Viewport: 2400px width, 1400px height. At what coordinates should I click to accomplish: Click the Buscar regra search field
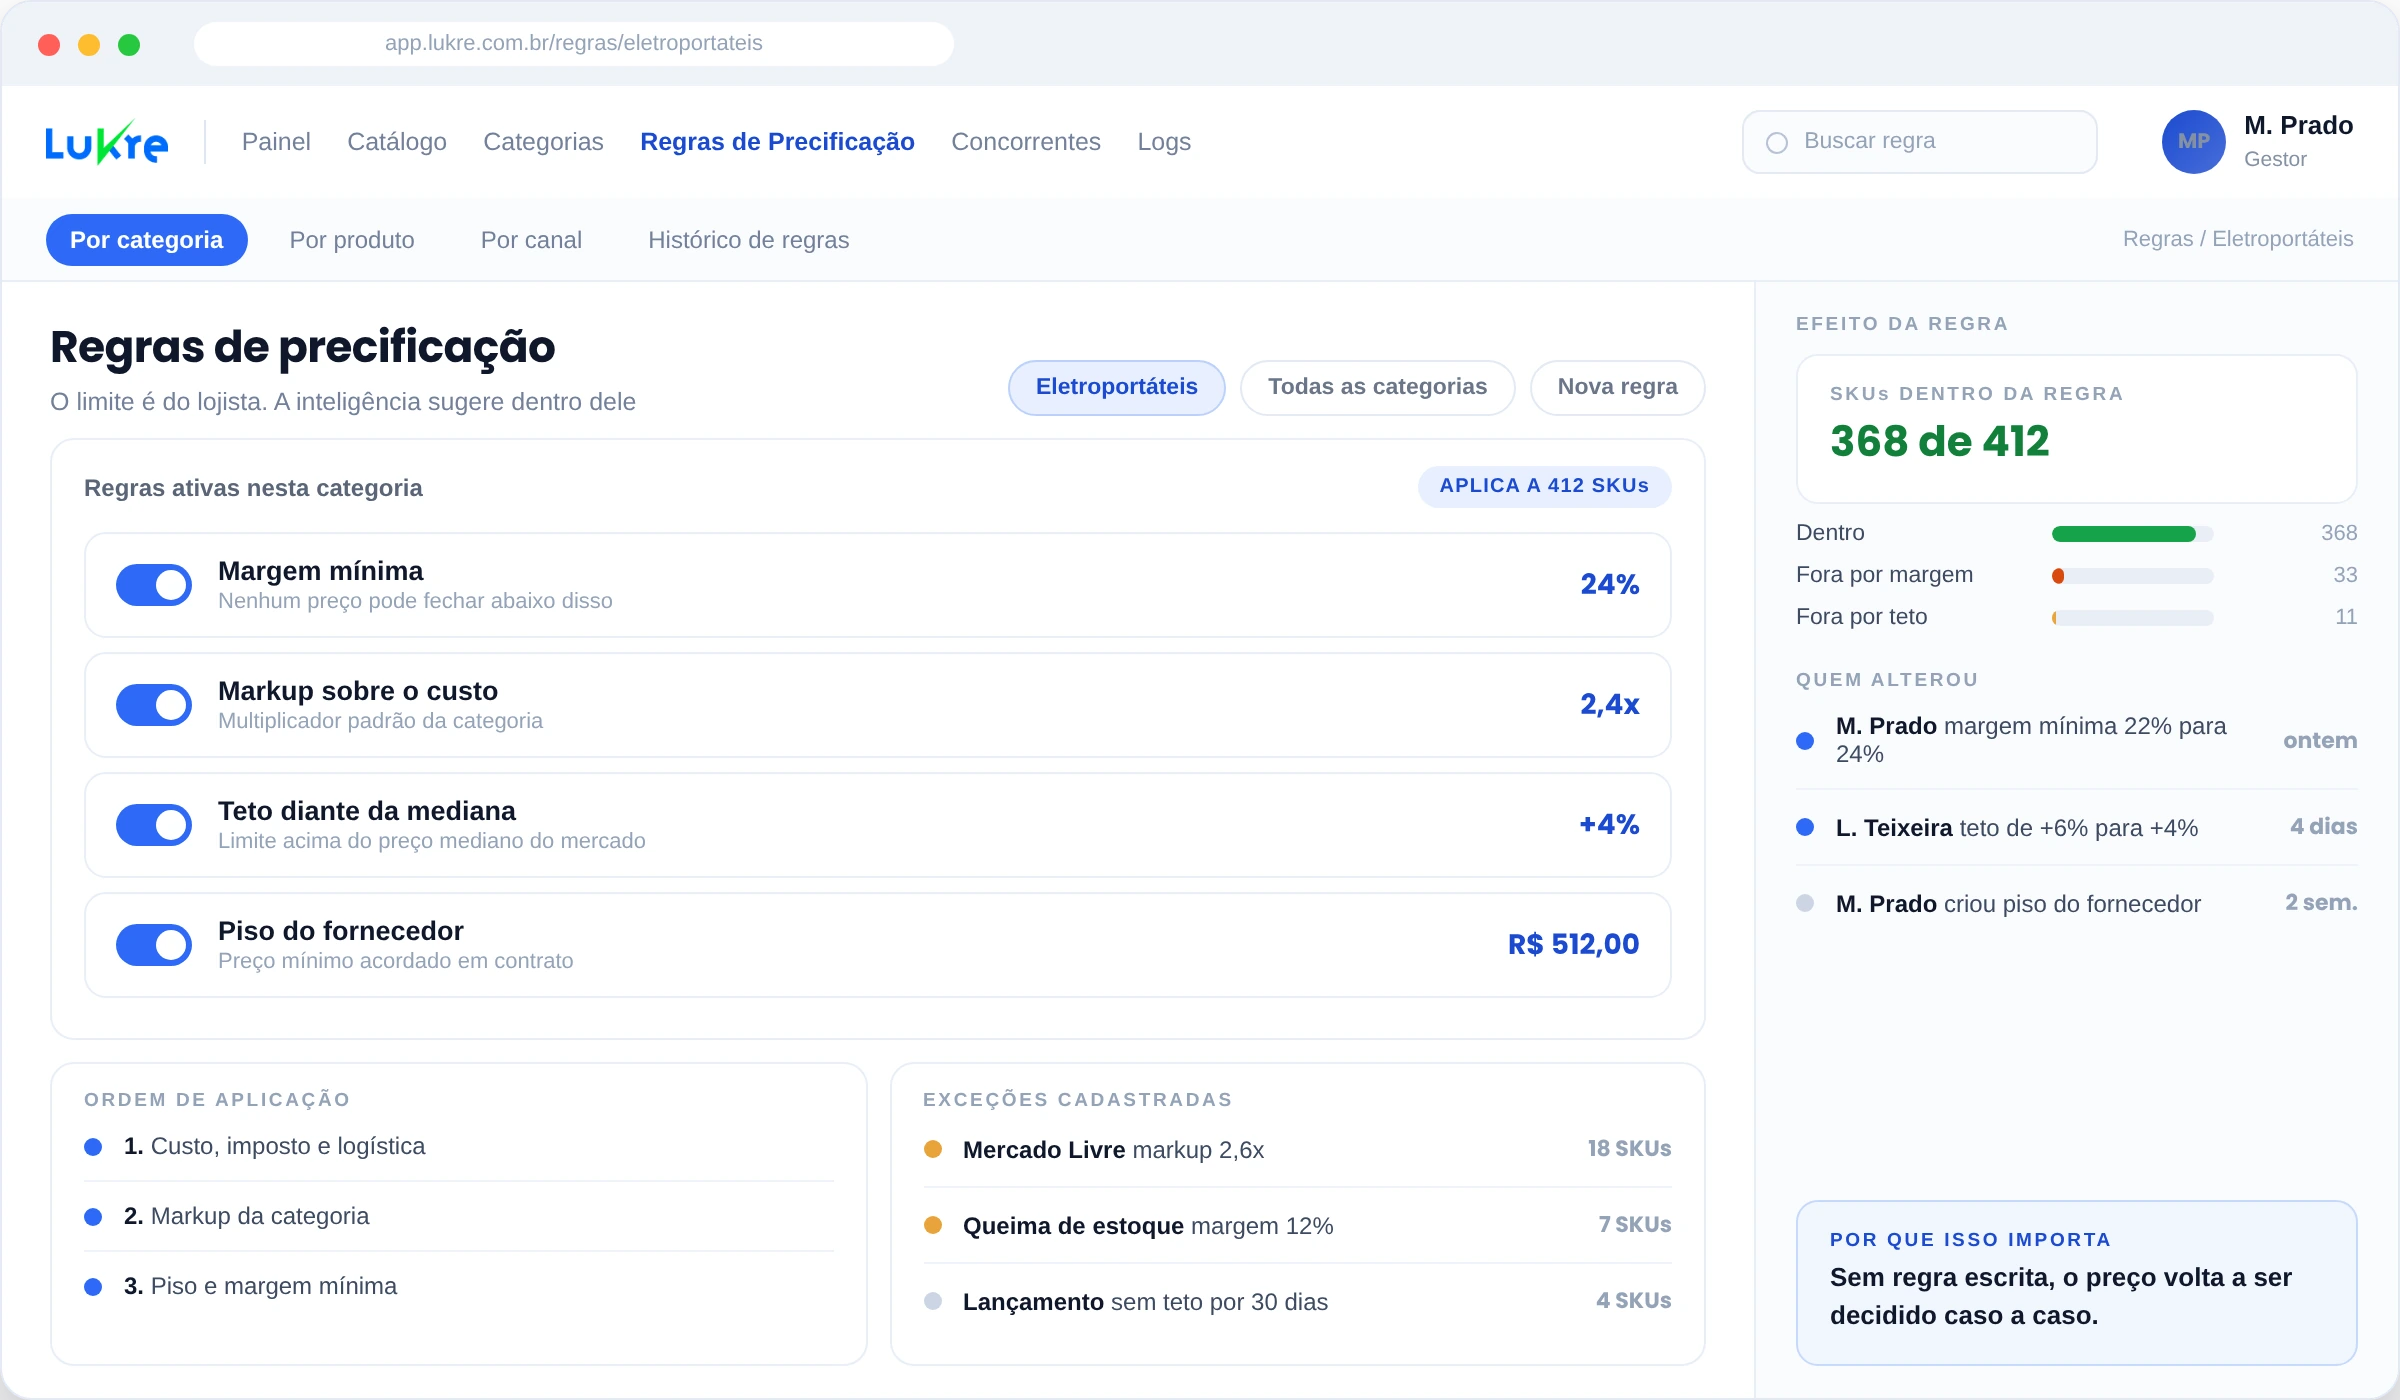click(x=1920, y=142)
